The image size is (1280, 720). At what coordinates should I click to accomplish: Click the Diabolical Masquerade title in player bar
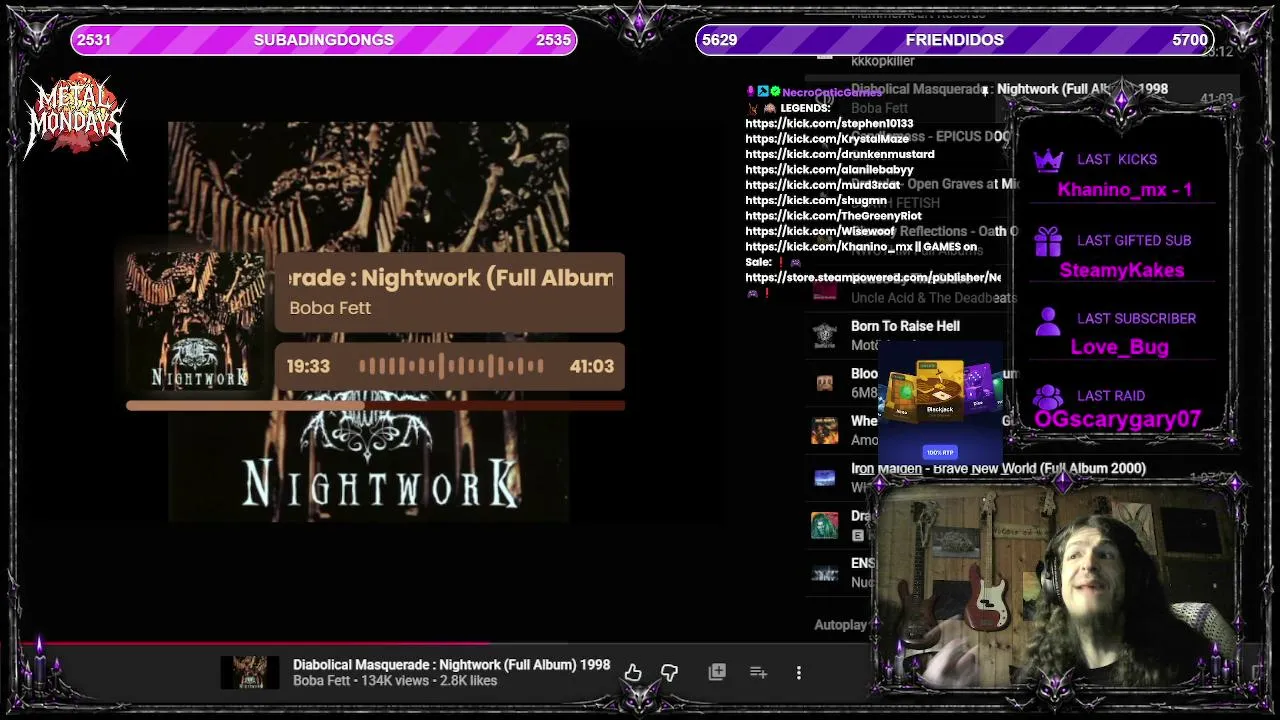451,665
